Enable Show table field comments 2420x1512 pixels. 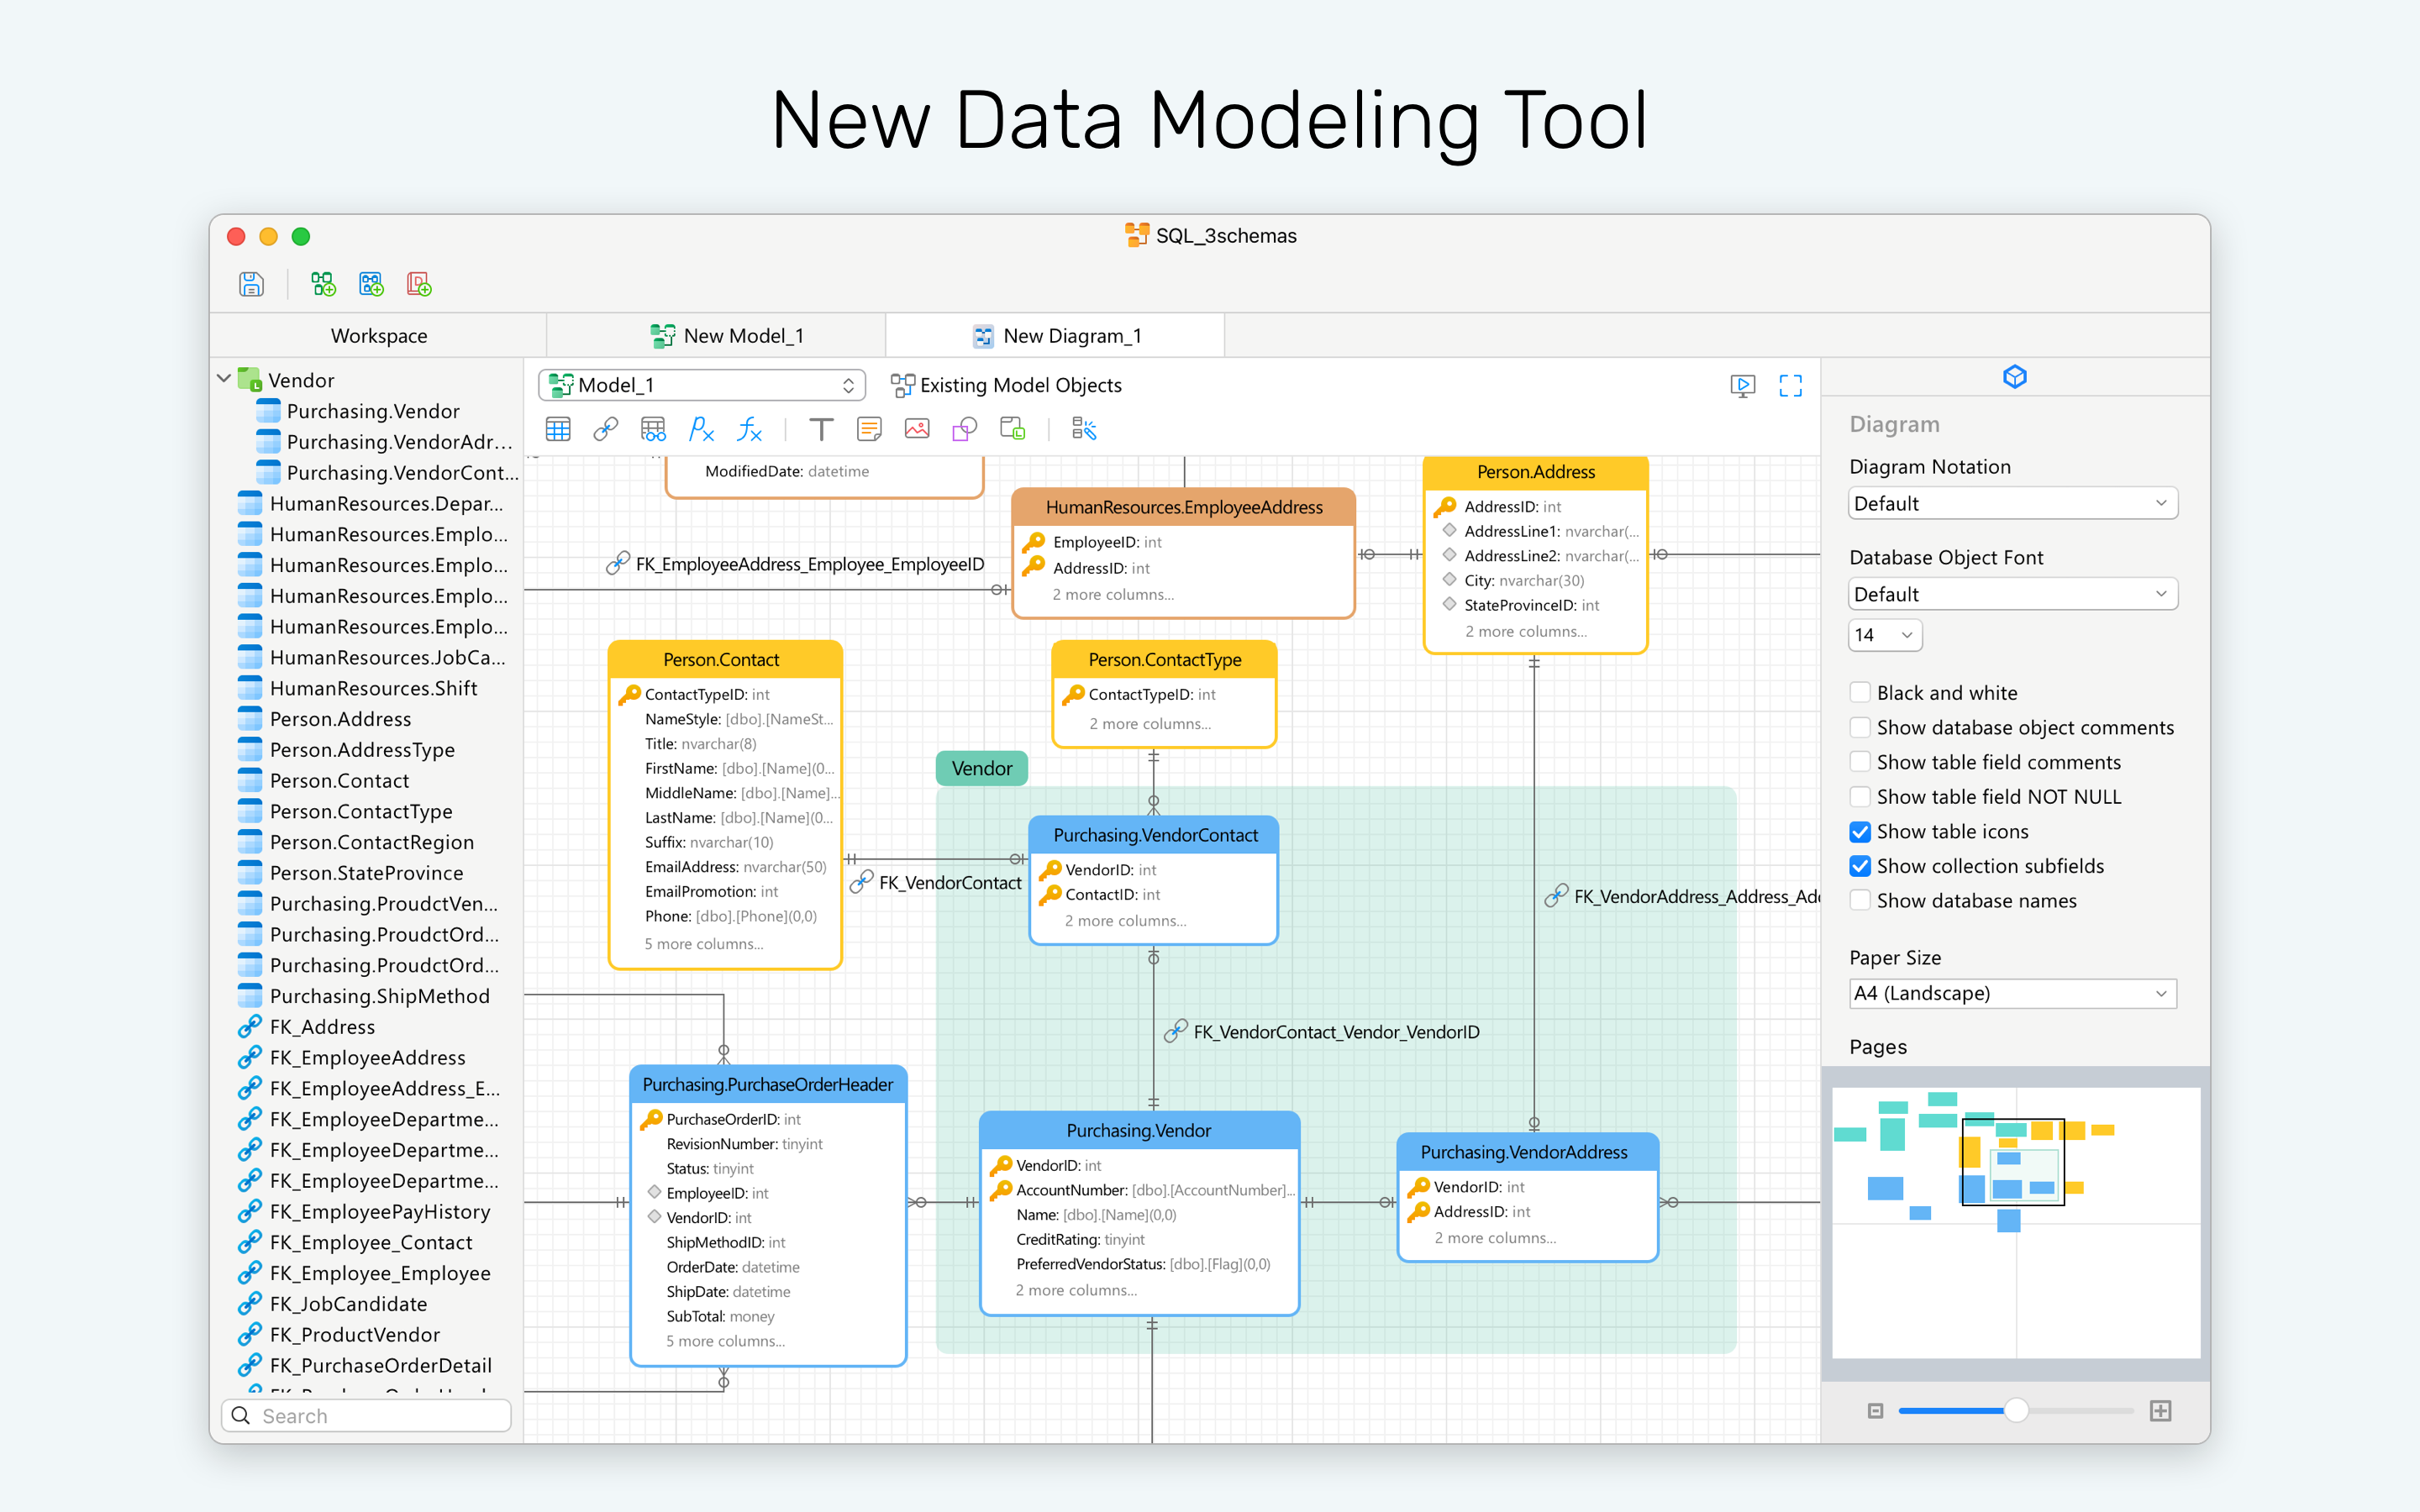pyautogui.click(x=1860, y=762)
